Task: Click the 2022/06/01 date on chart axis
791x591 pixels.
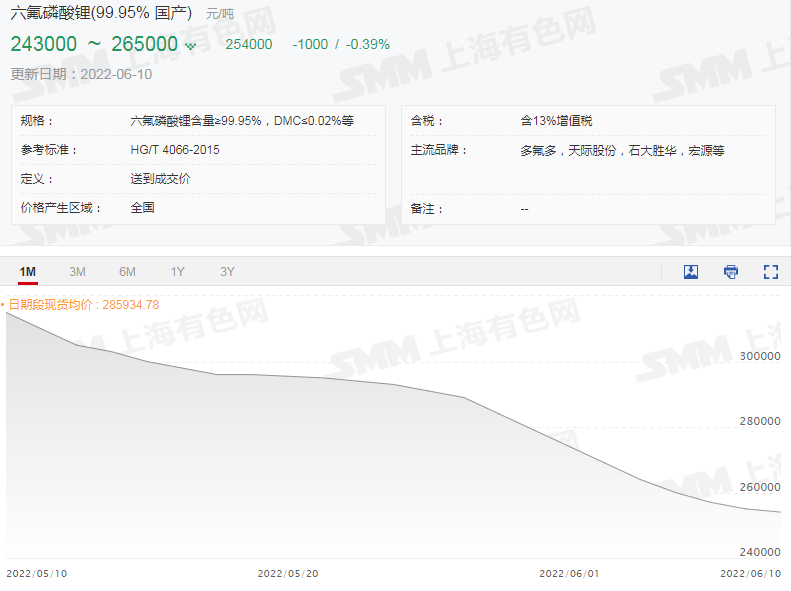Action: [x=568, y=574]
